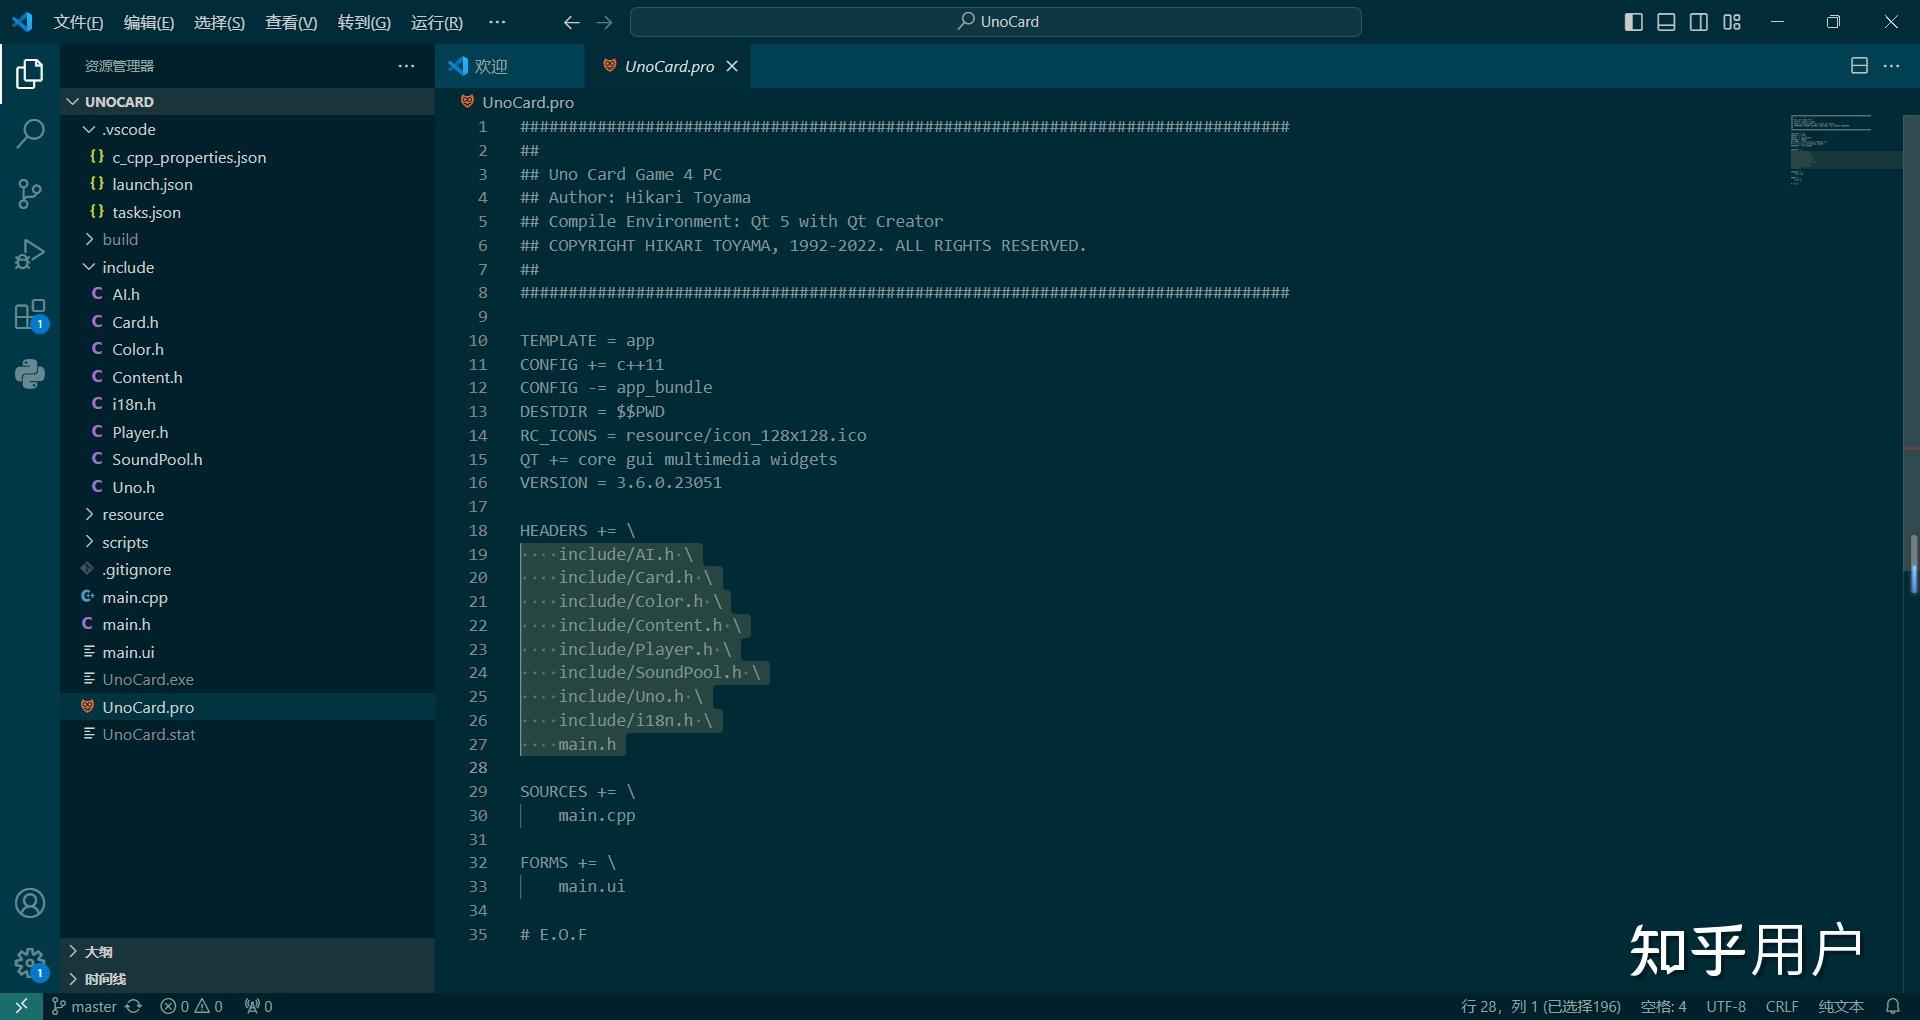
Task: Open the 文件(F) menu
Action: pos(78,22)
